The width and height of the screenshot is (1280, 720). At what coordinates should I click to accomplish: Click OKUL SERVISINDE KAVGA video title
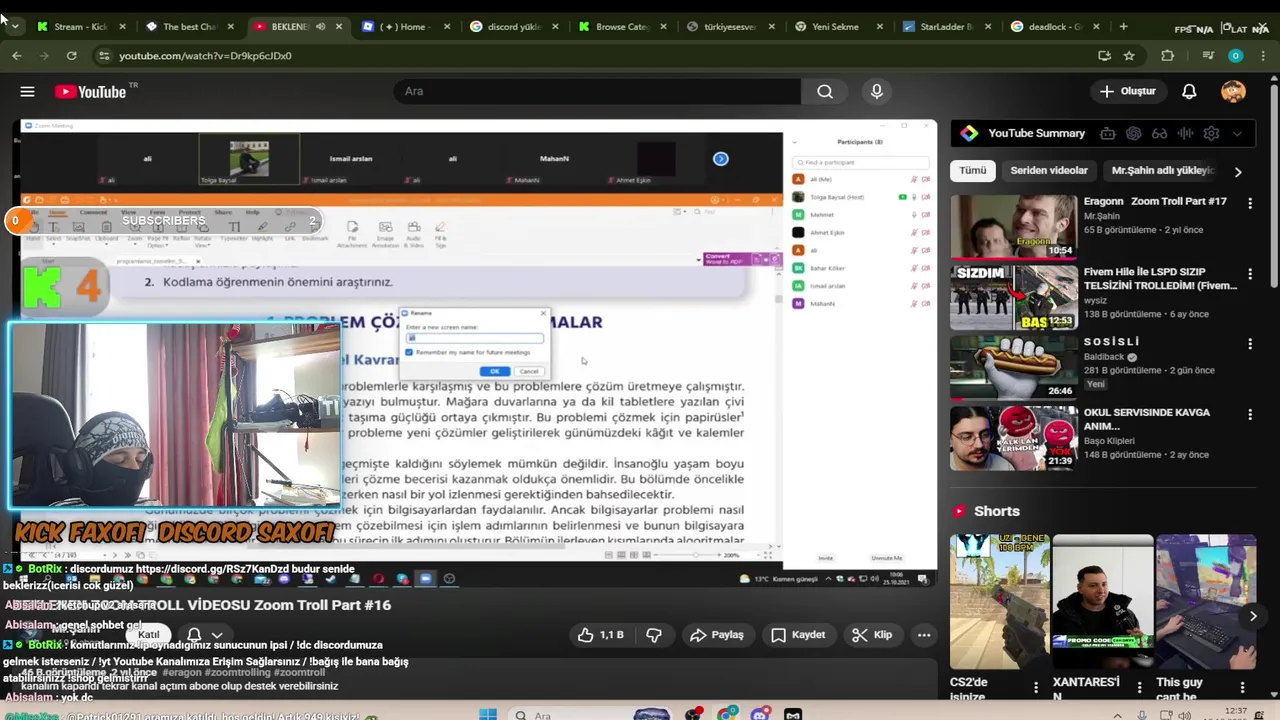[x=1147, y=419]
